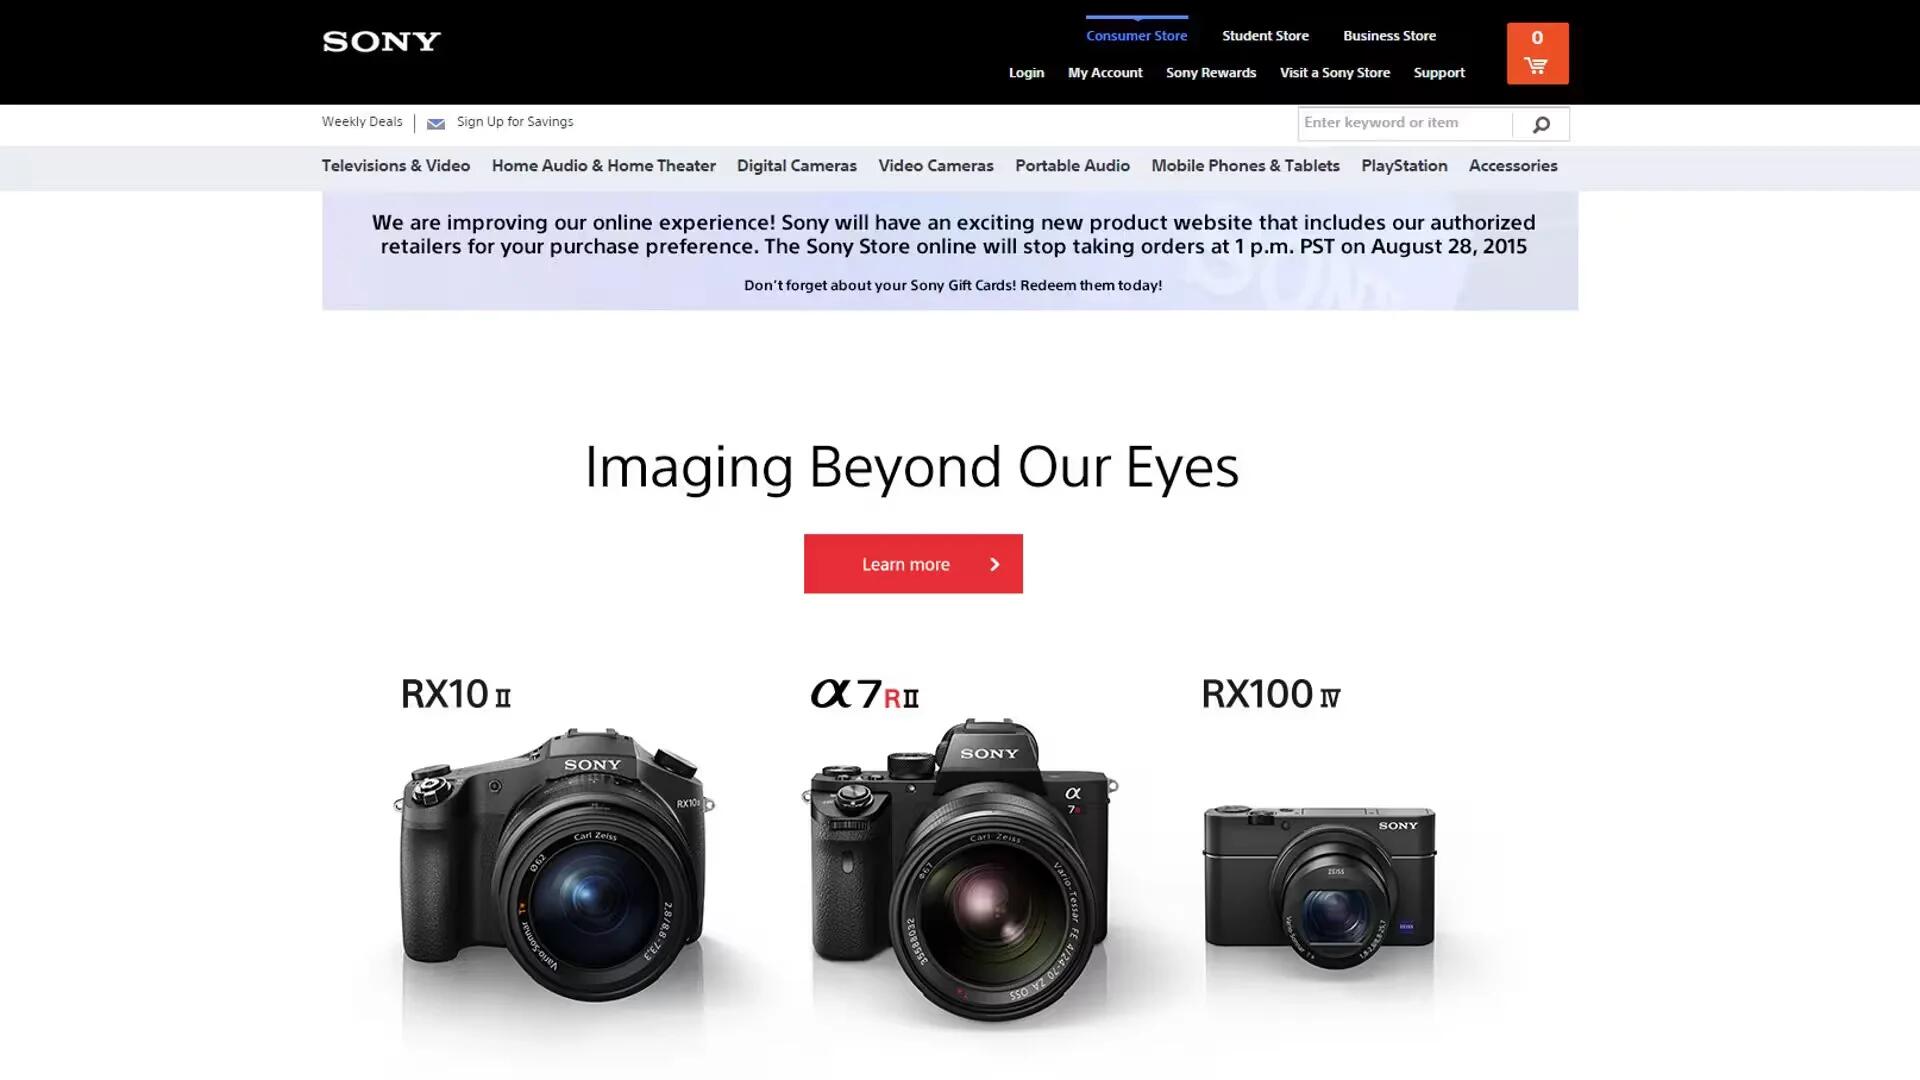Click Sign Up for Savings link
1920x1080 pixels.
[515, 122]
